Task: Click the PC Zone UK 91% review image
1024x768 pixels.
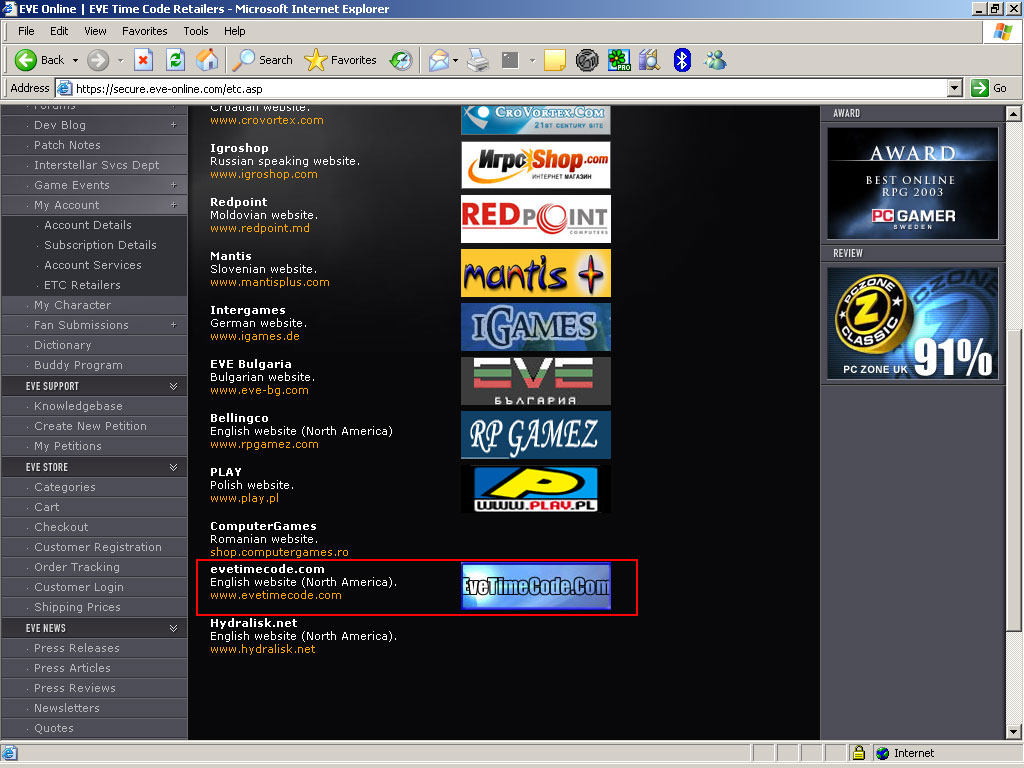Action: 912,323
